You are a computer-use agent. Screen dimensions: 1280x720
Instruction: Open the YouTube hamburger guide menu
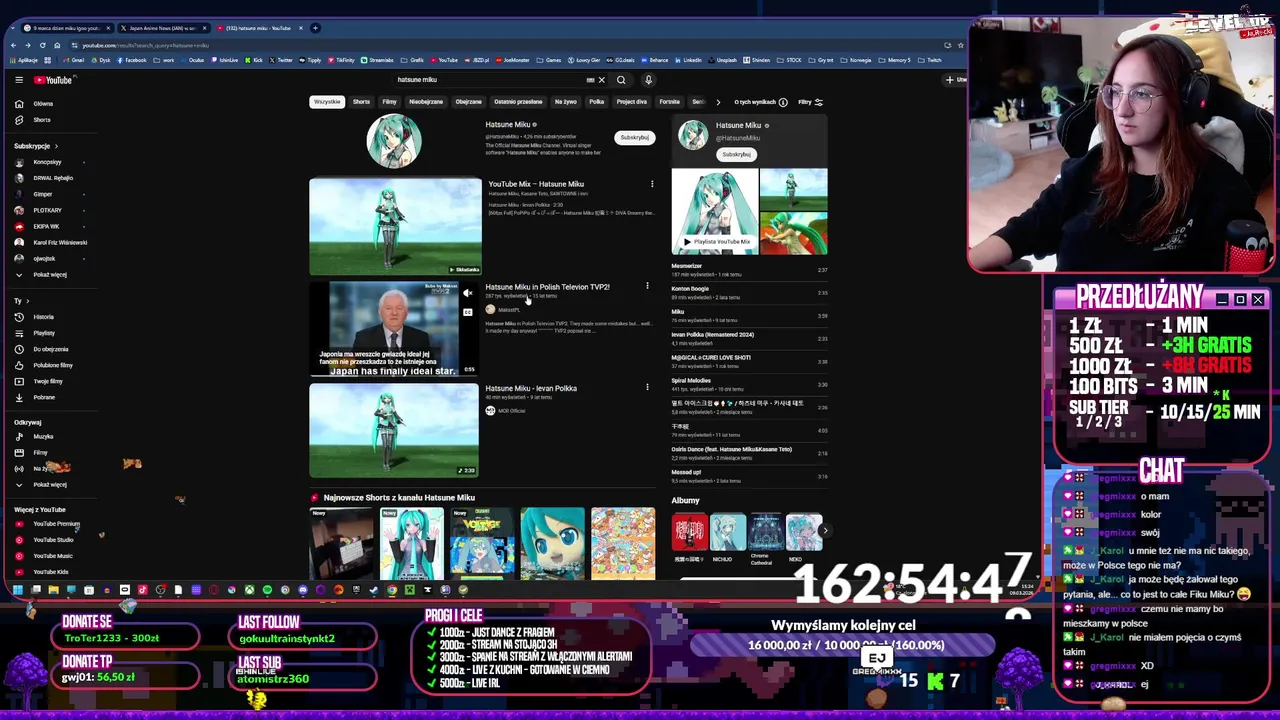18,80
